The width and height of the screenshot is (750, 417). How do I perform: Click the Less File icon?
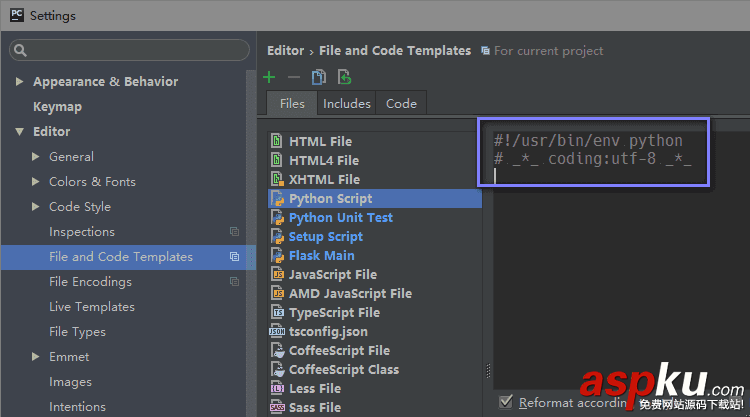pyautogui.click(x=277, y=388)
